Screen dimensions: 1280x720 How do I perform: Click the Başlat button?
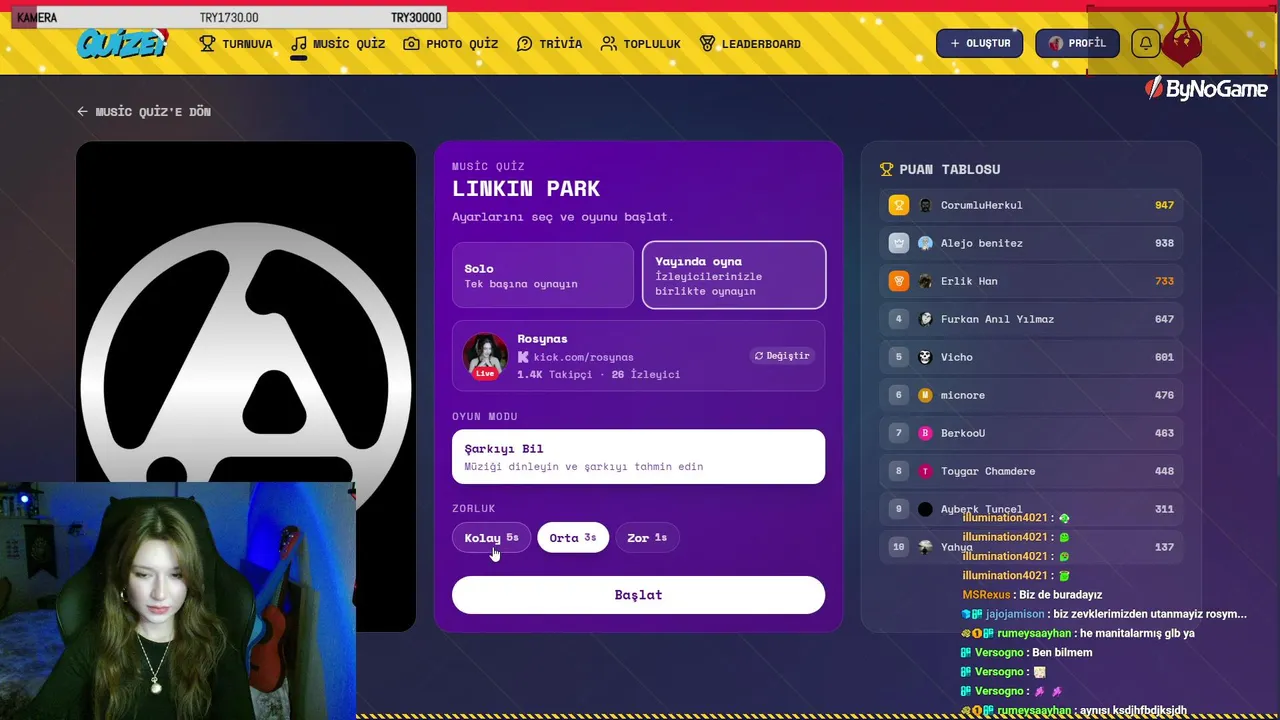coord(638,595)
